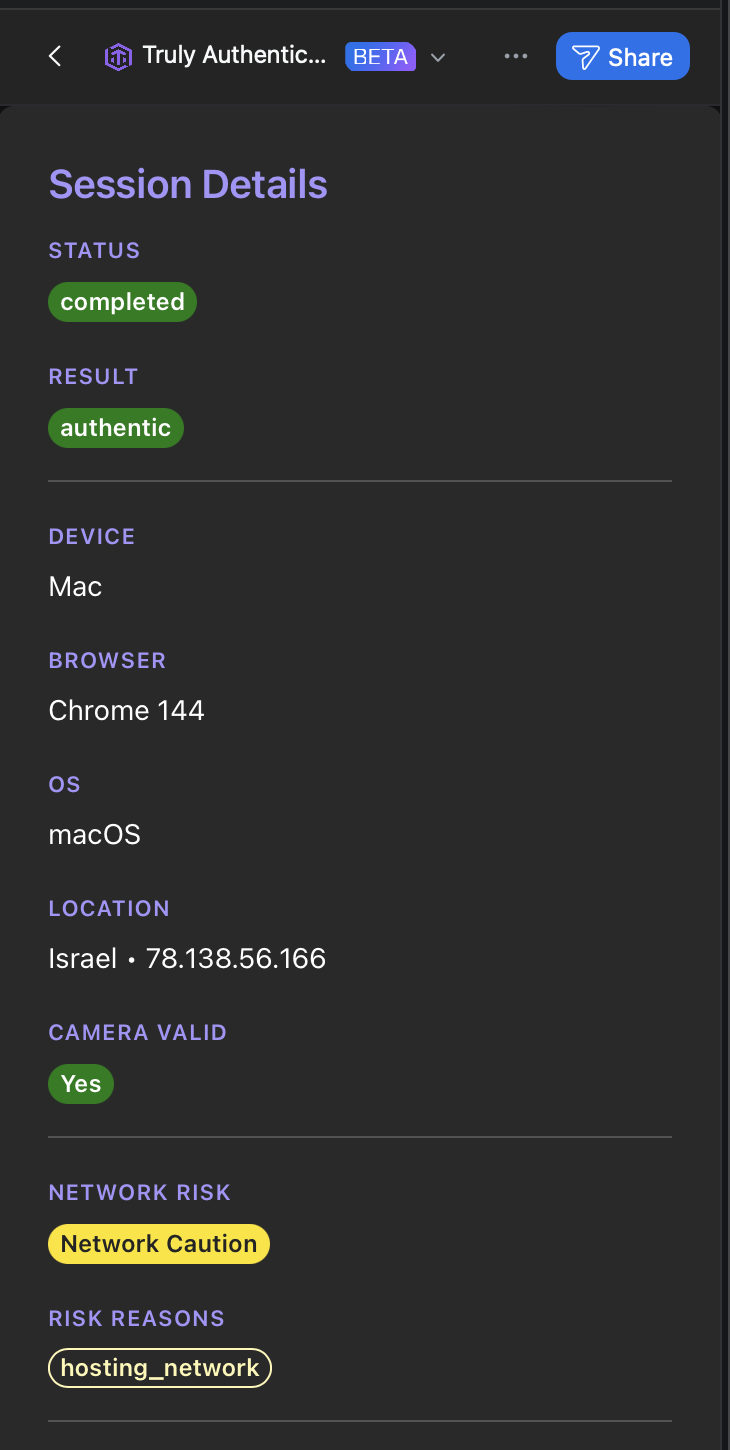Click the hosting_network risk reason tag

tap(160, 1368)
